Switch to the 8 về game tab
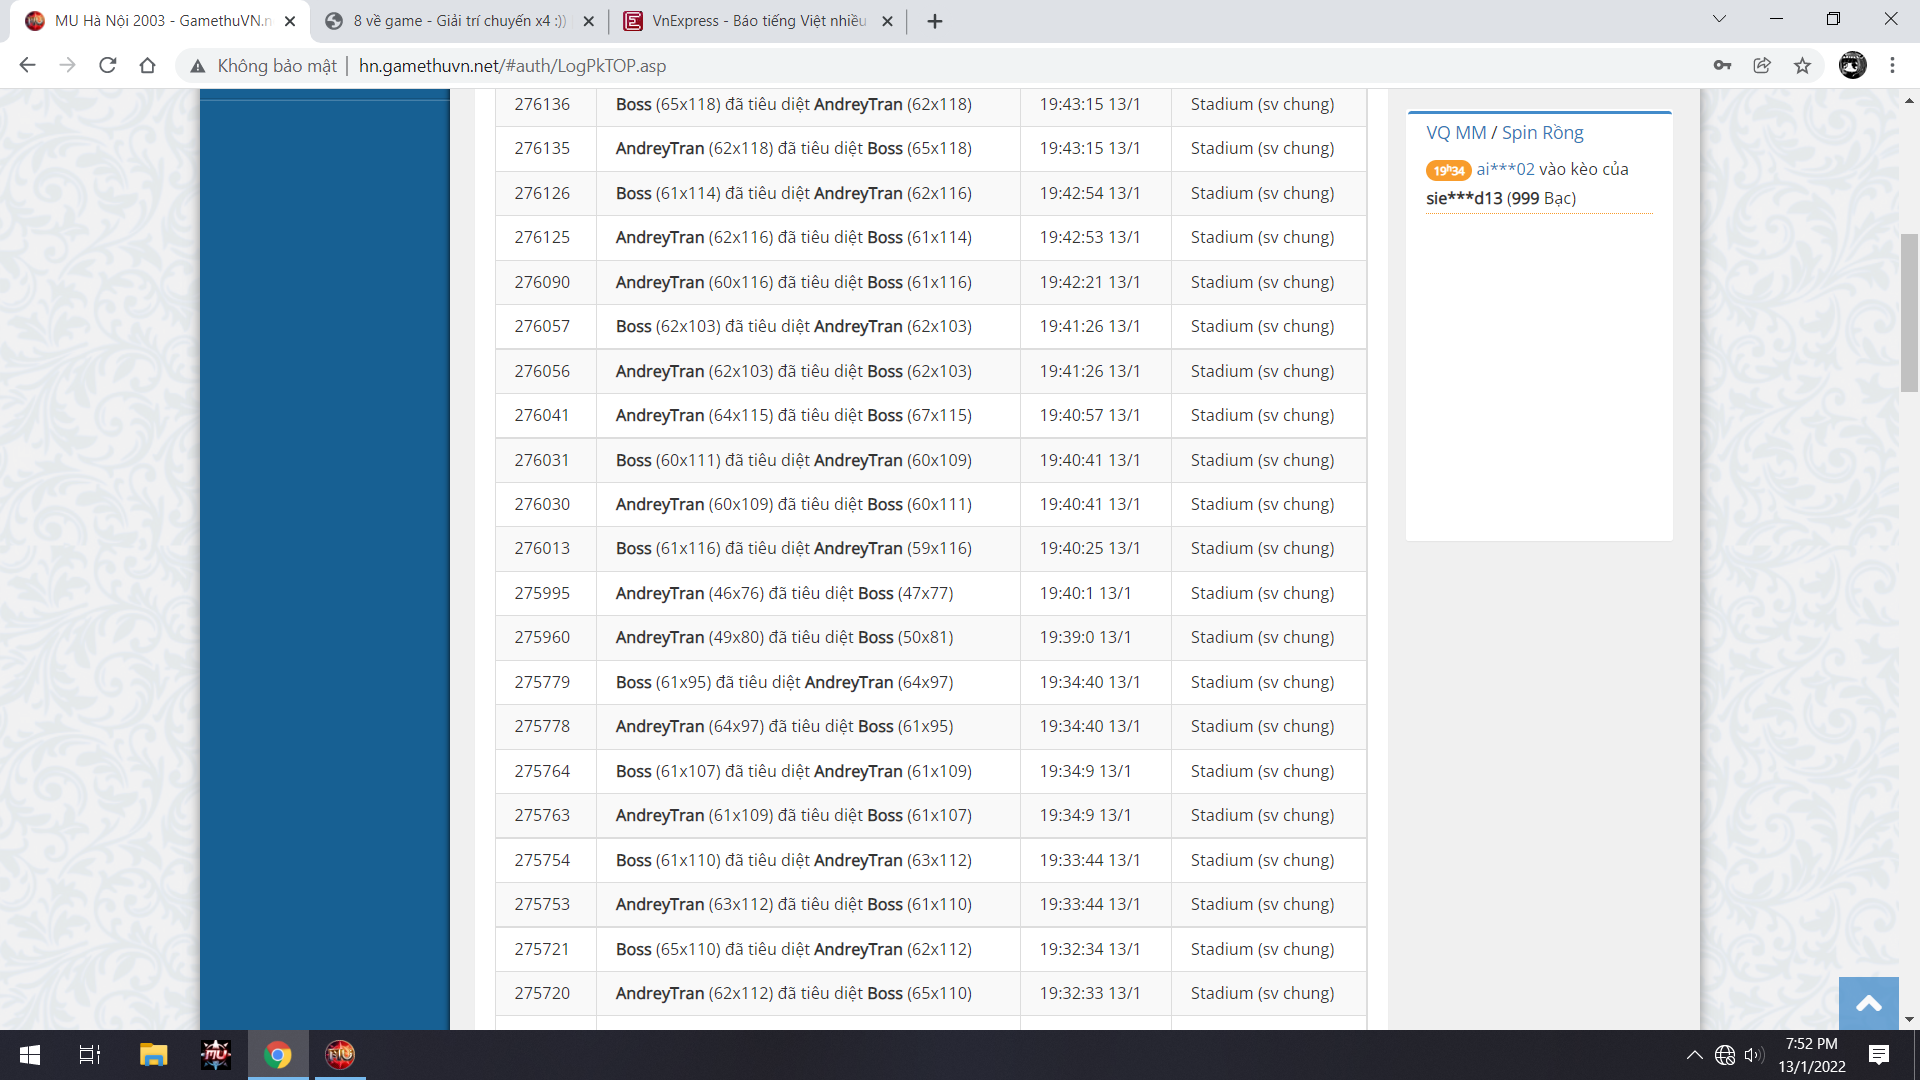1920x1080 pixels. 459,21
